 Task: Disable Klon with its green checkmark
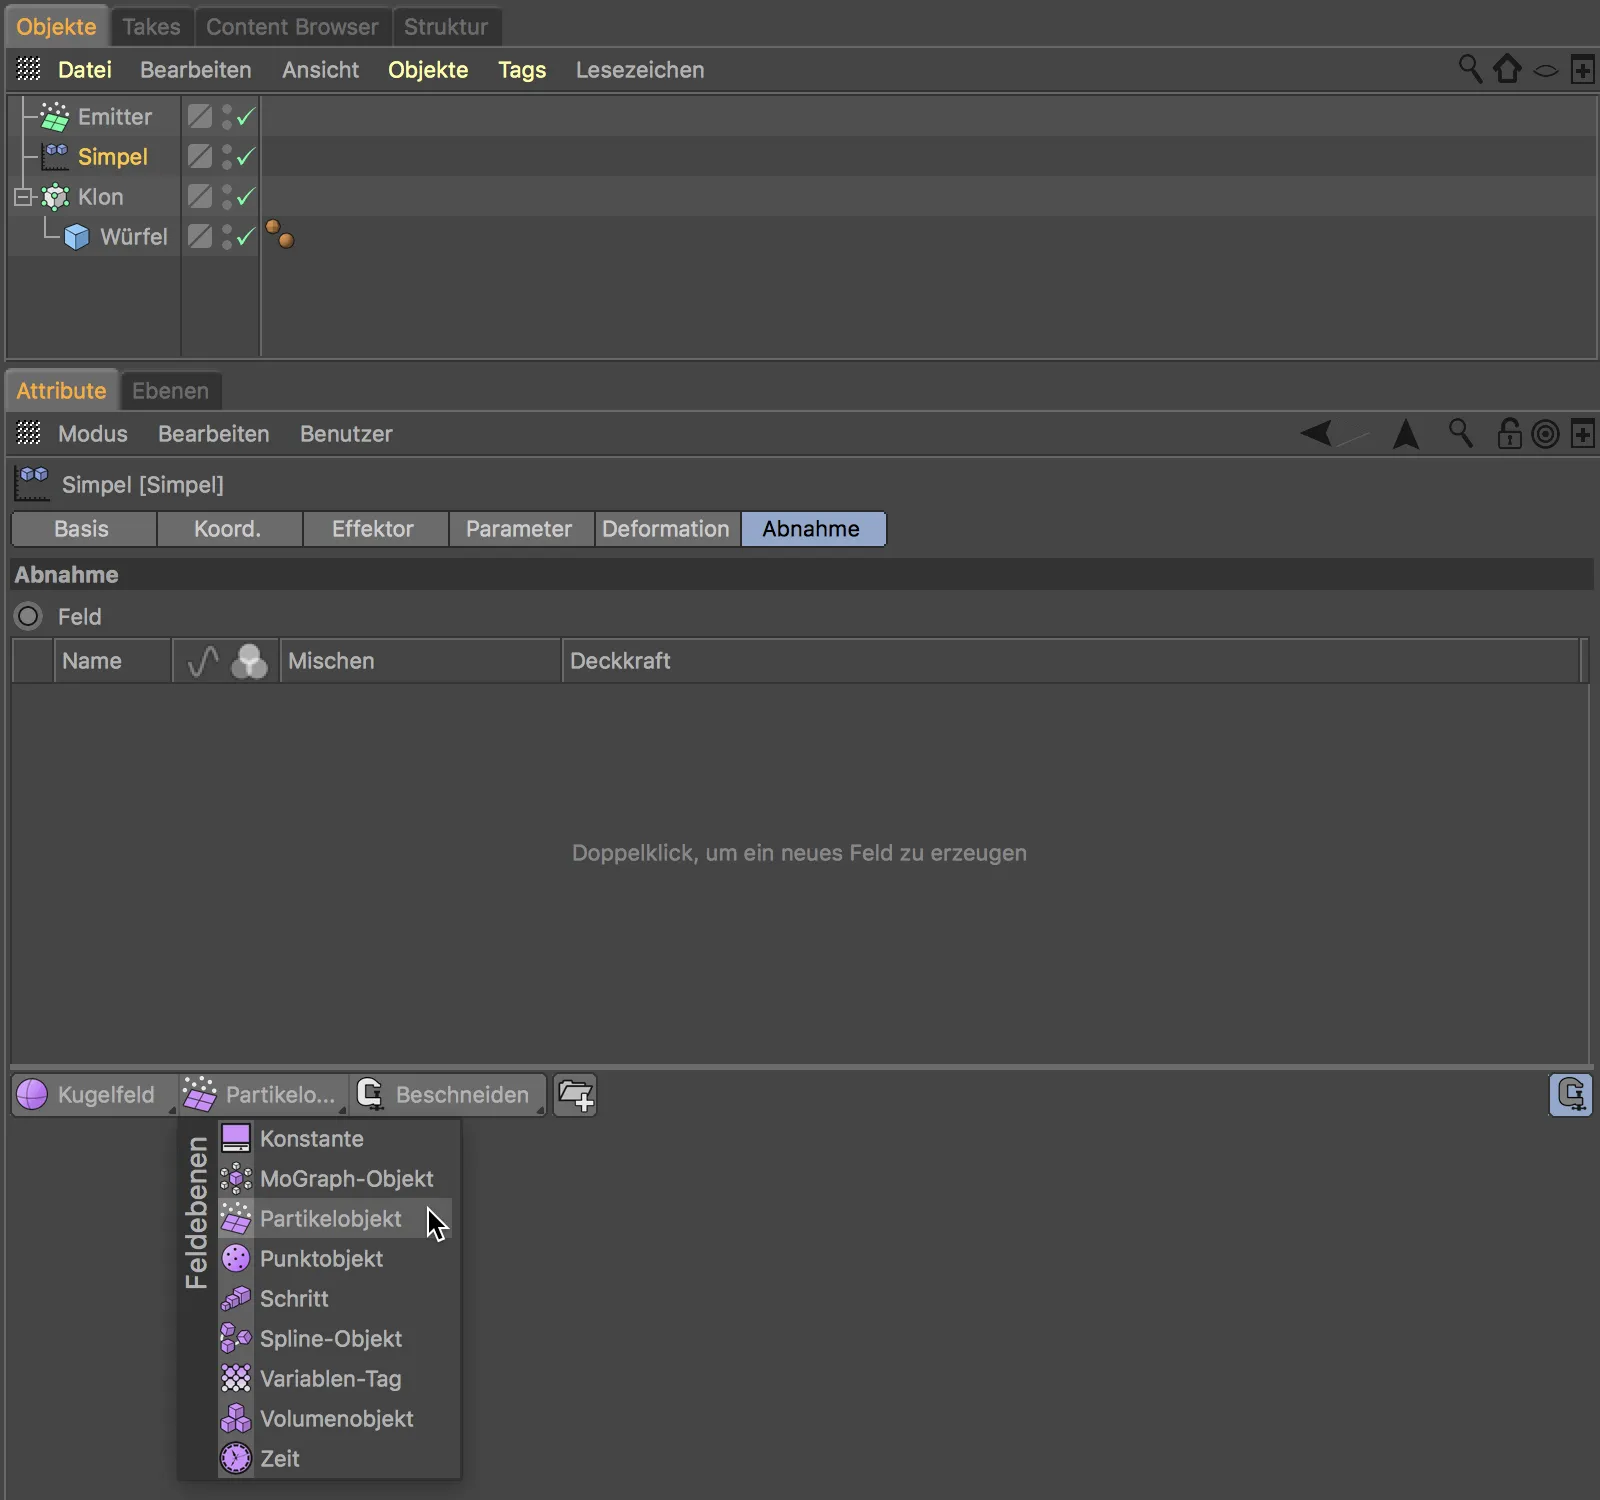246,197
